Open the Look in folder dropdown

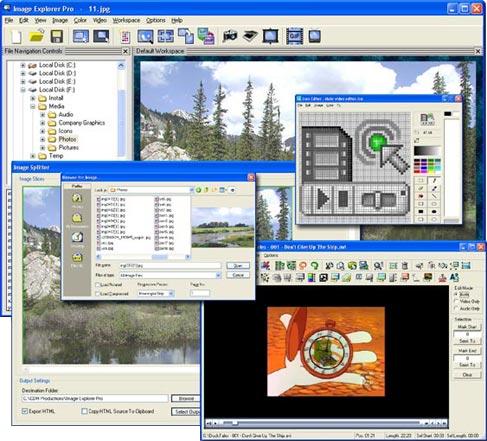point(191,190)
